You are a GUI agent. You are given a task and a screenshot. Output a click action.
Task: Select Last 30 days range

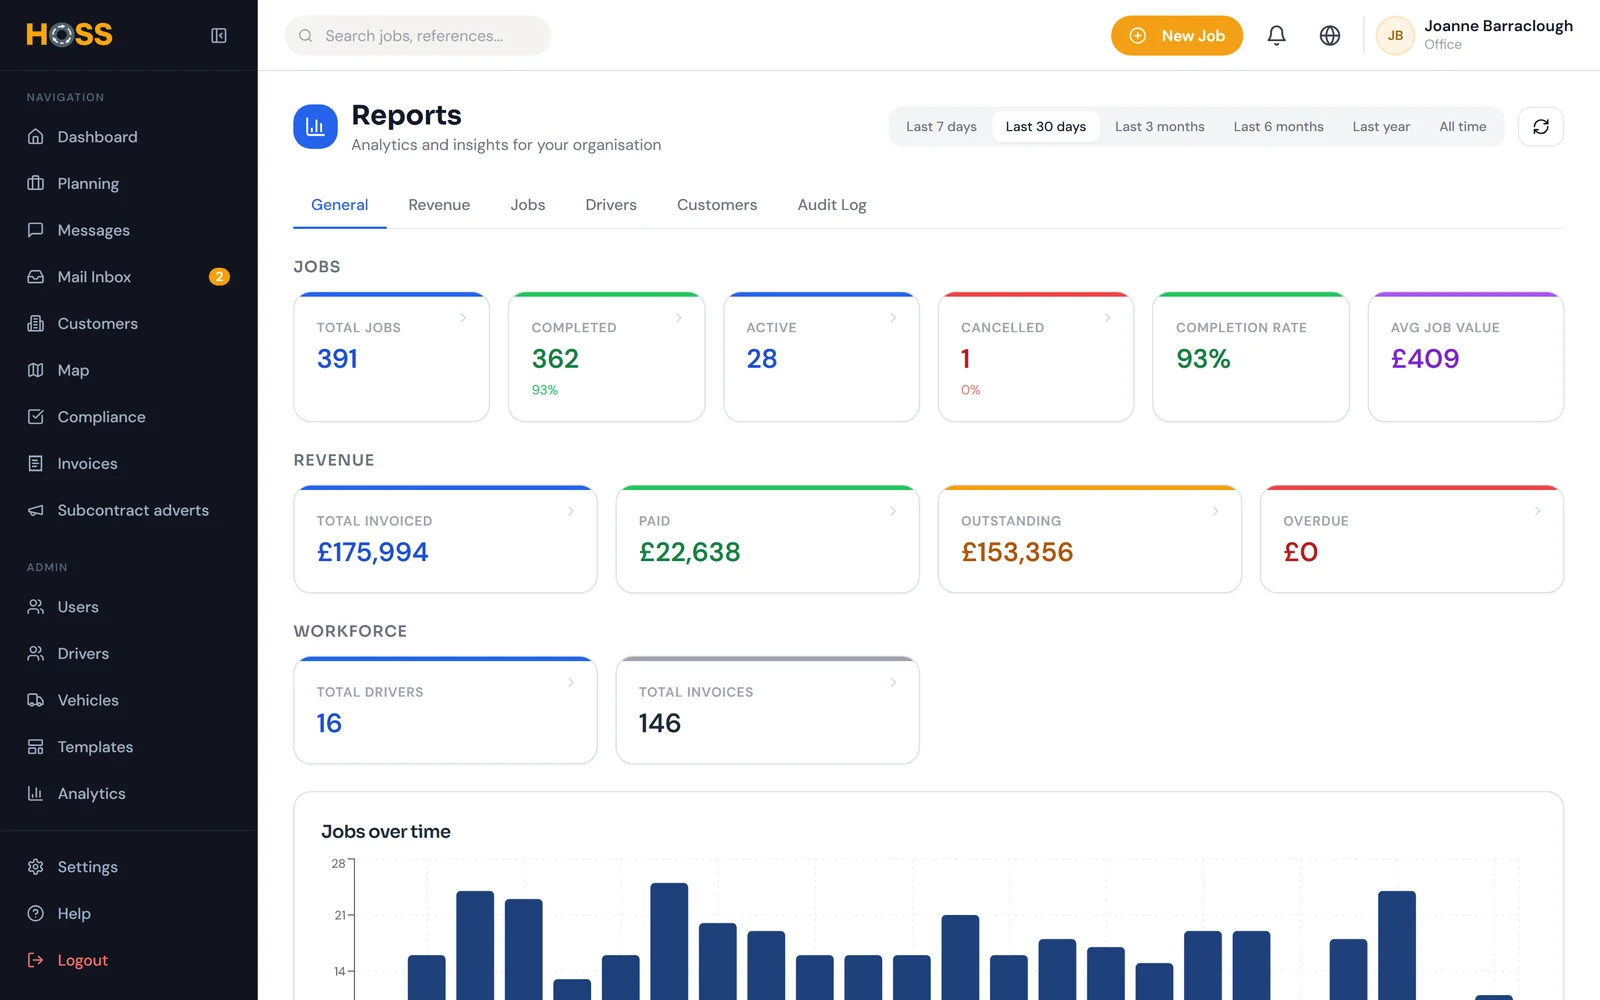click(x=1045, y=127)
